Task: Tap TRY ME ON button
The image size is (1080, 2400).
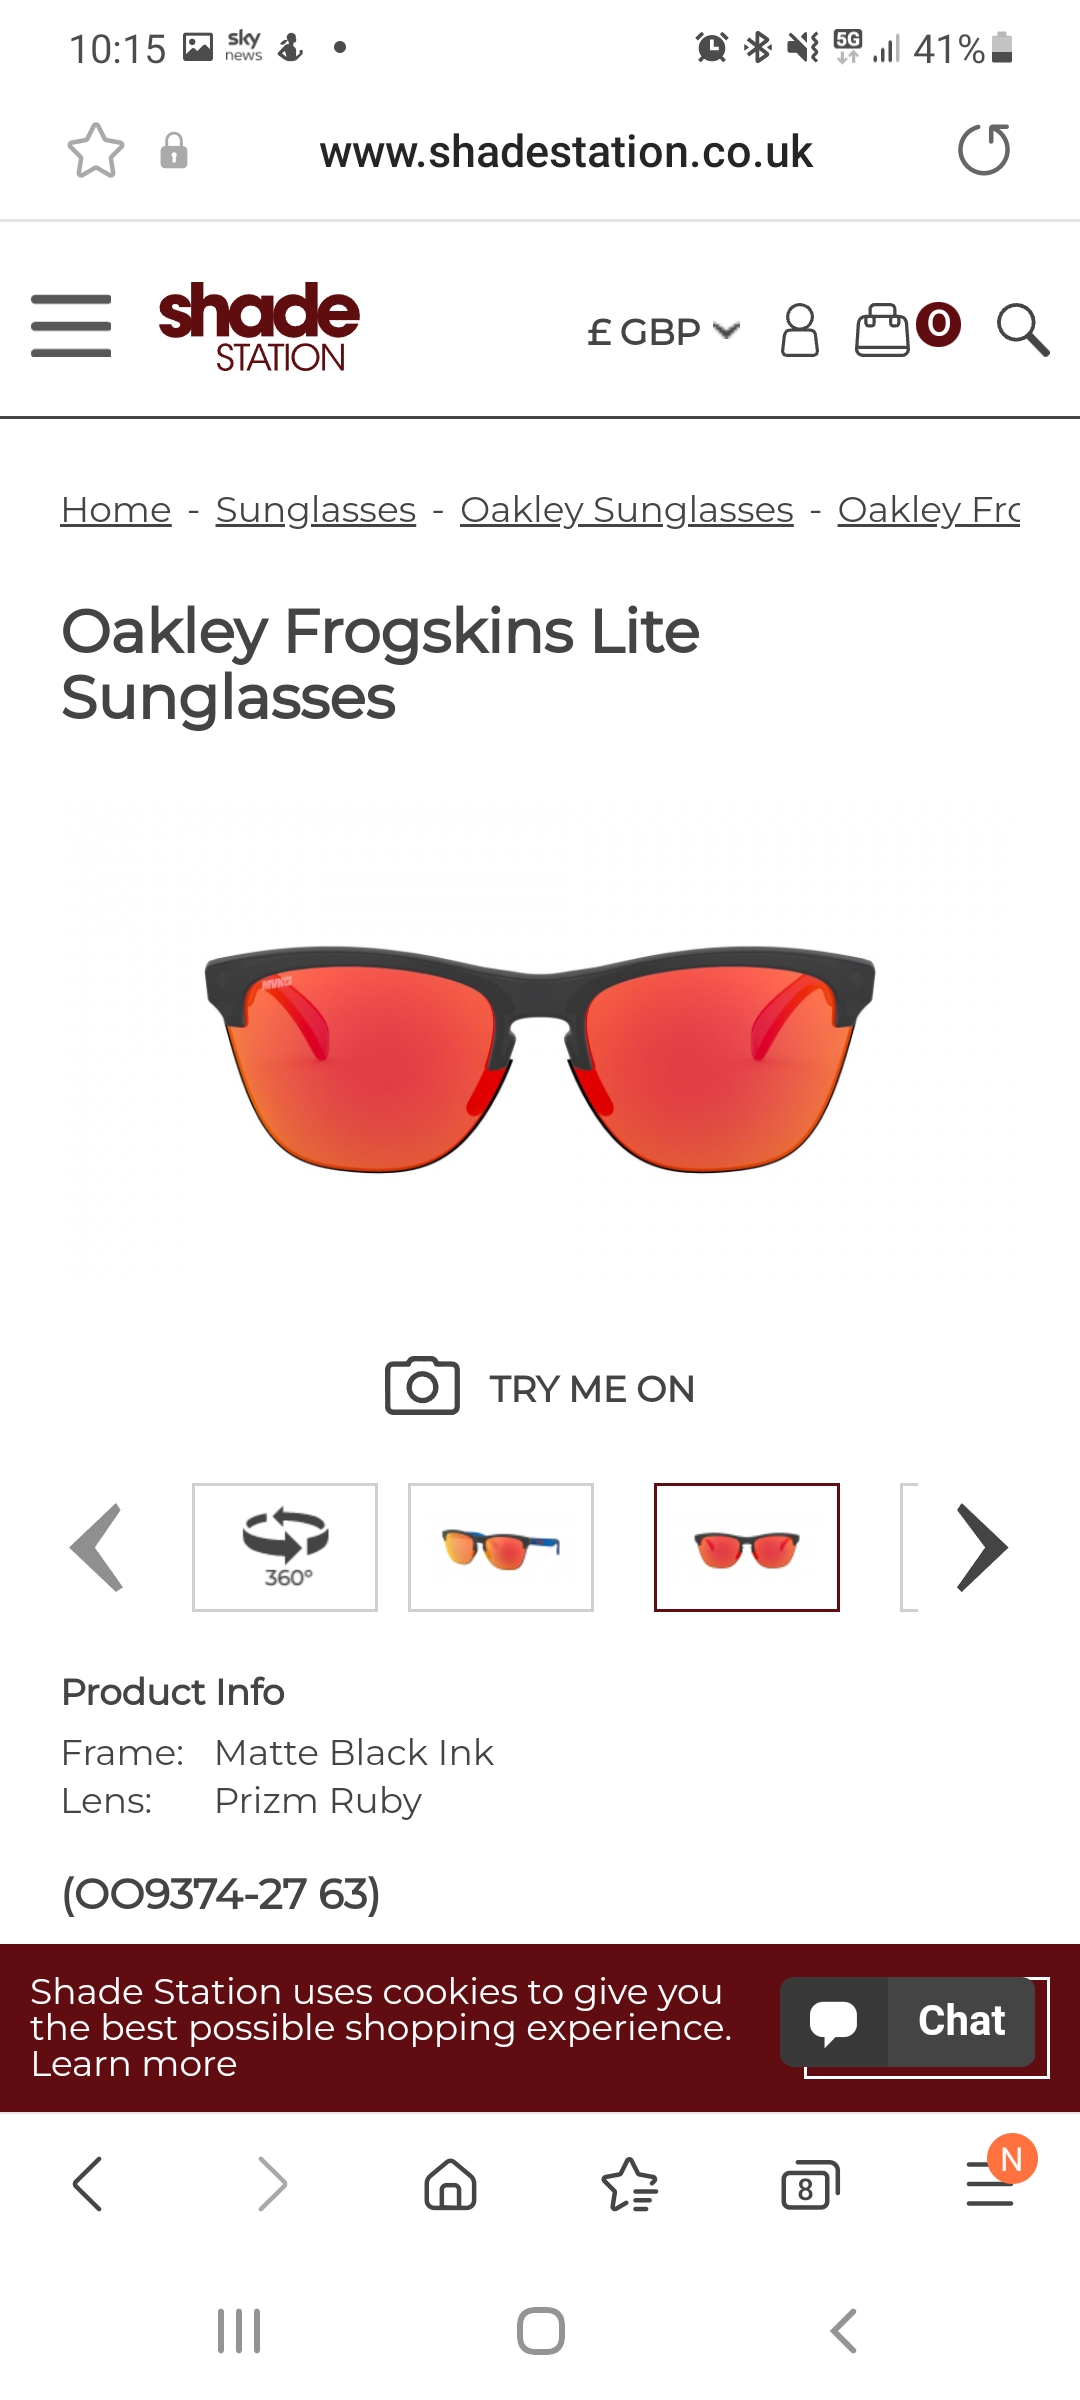Action: click(x=540, y=1388)
